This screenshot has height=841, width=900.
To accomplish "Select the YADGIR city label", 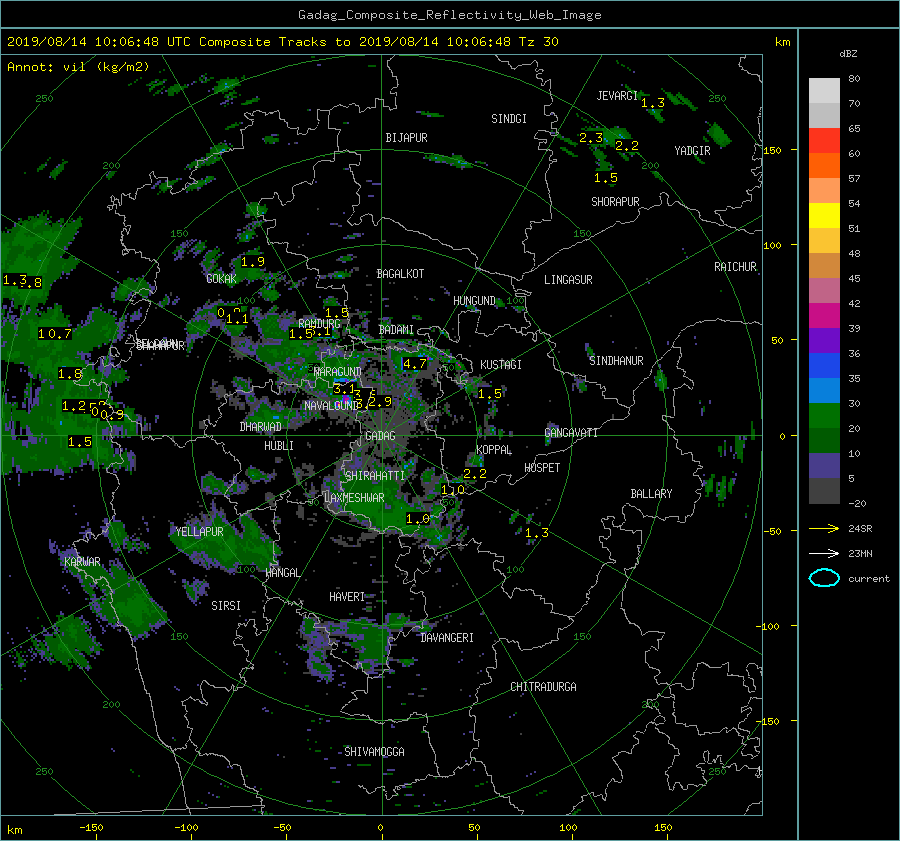I will pyautogui.click(x=692, y=150).
